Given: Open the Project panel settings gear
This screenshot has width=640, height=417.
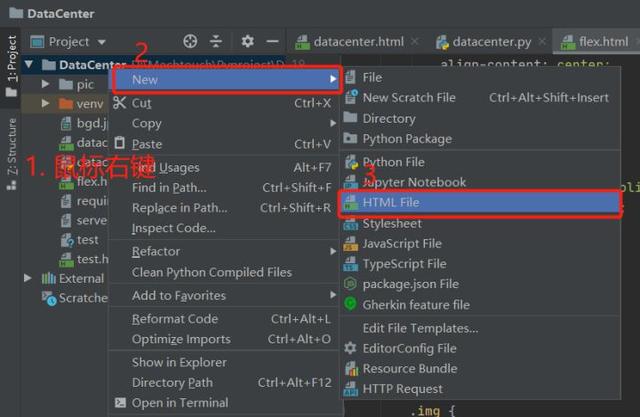Looking at the screenshot, I should 247,41.
